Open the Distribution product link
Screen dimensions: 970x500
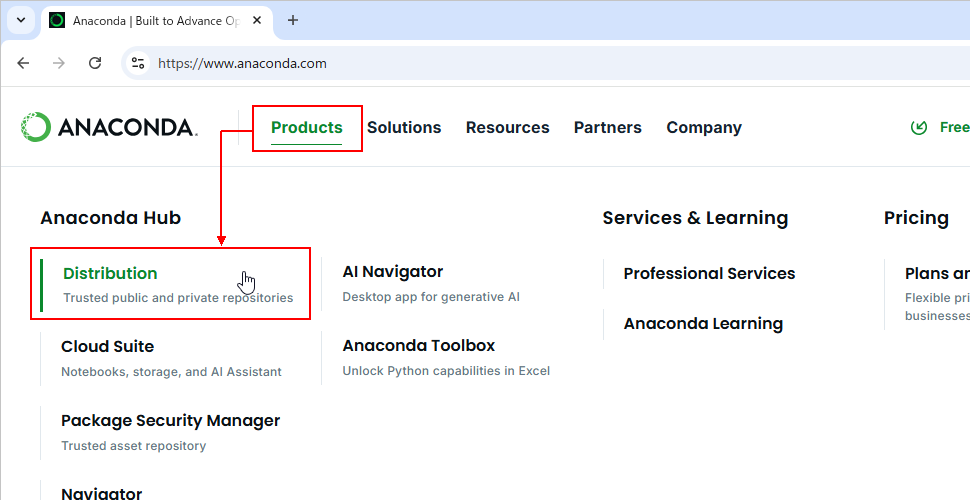[x=110, y=274]
